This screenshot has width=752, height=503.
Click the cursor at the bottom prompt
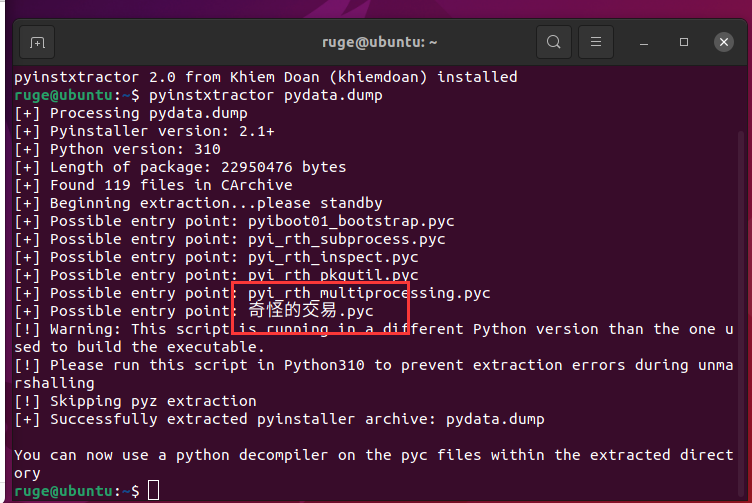(153, 490)
